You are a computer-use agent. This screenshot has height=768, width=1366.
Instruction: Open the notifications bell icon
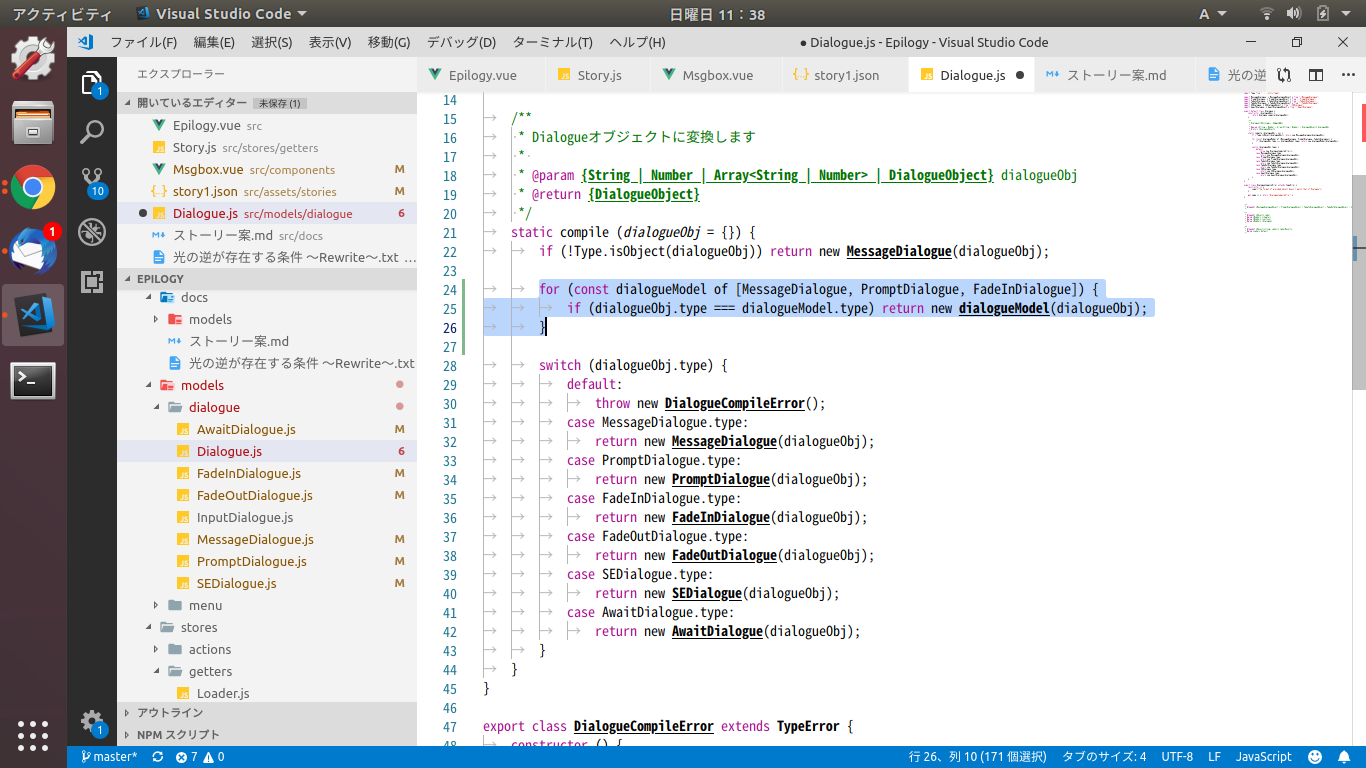[x=1345, y=757]
